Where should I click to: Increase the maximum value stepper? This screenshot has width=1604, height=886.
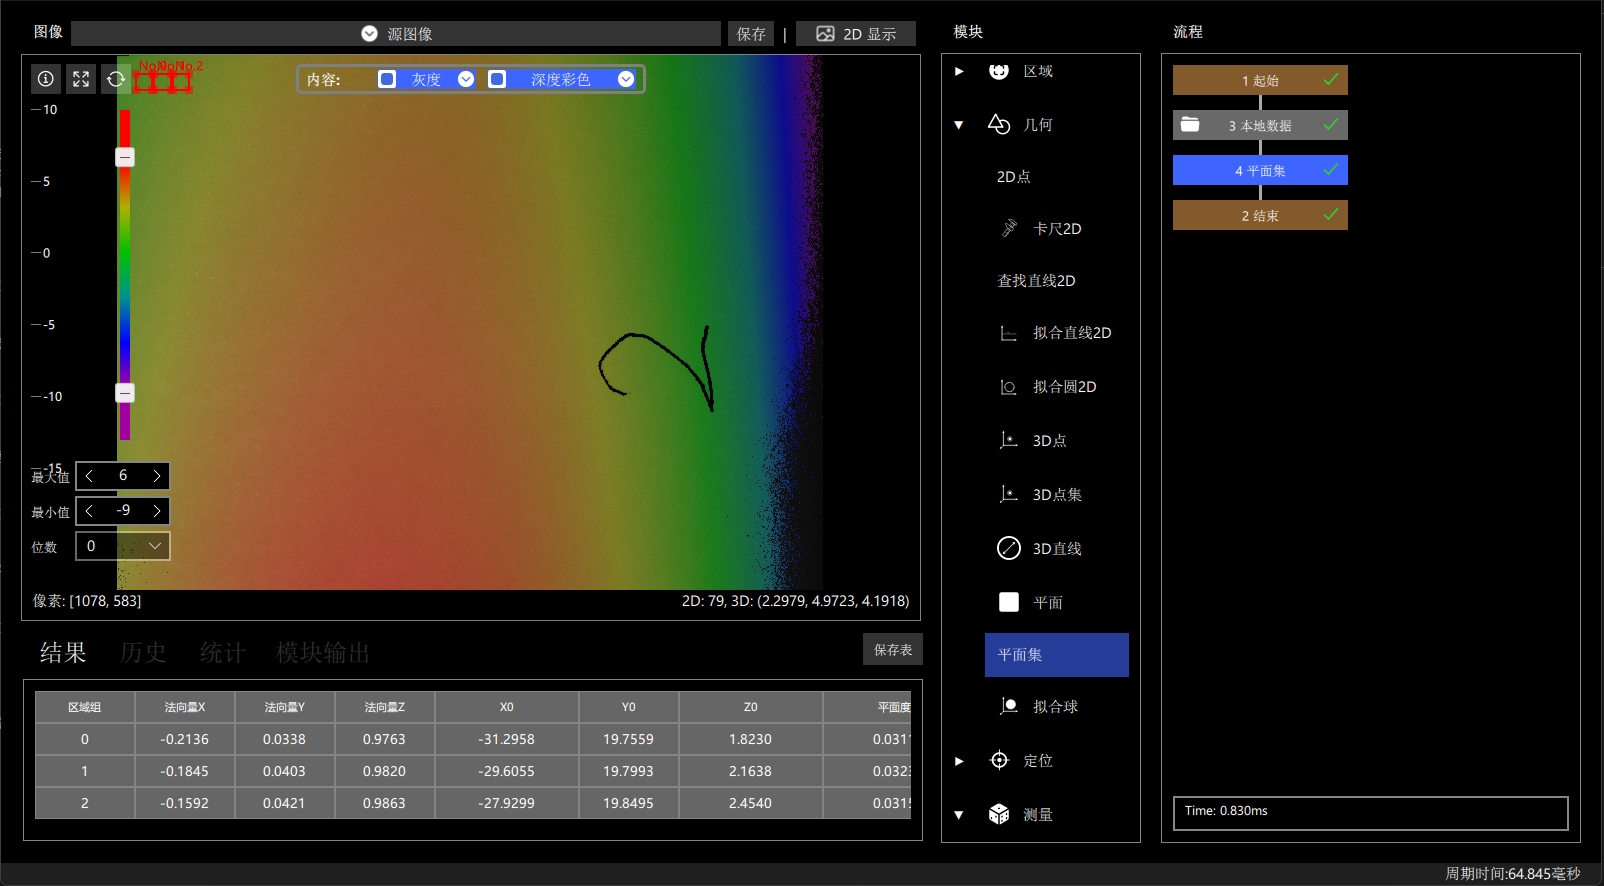pos(157,476)
